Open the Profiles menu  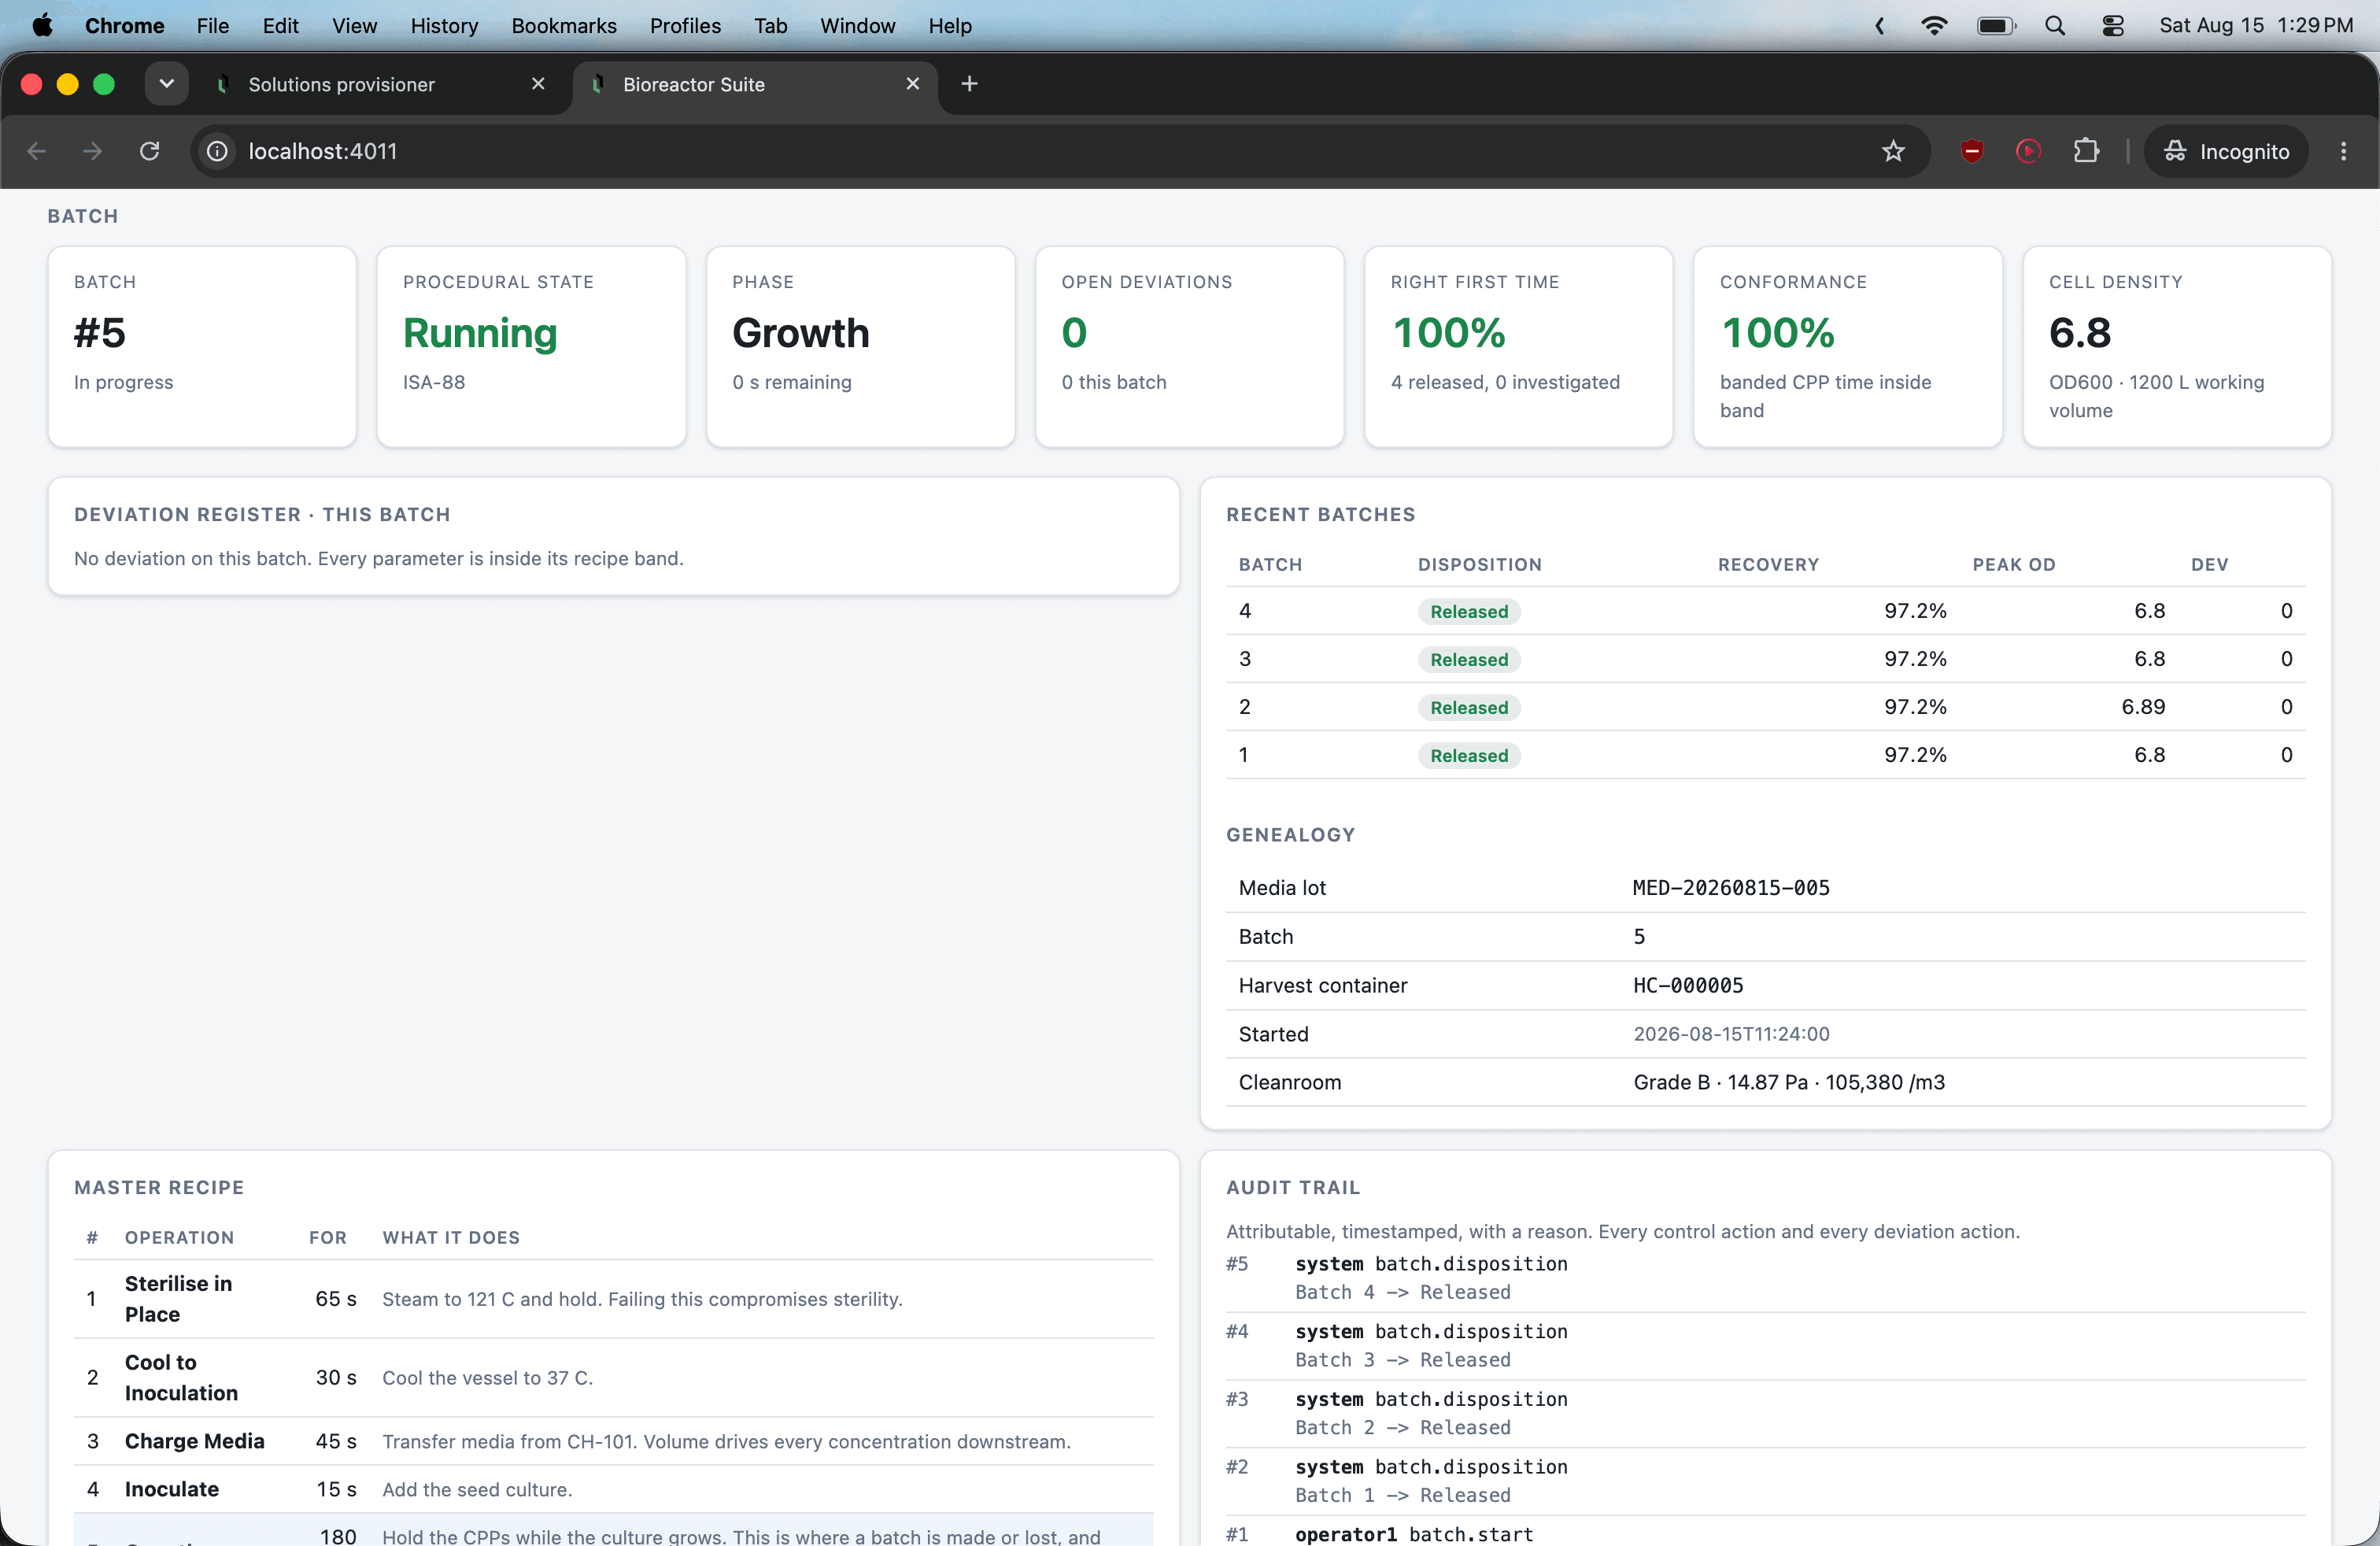click(685, 26)
